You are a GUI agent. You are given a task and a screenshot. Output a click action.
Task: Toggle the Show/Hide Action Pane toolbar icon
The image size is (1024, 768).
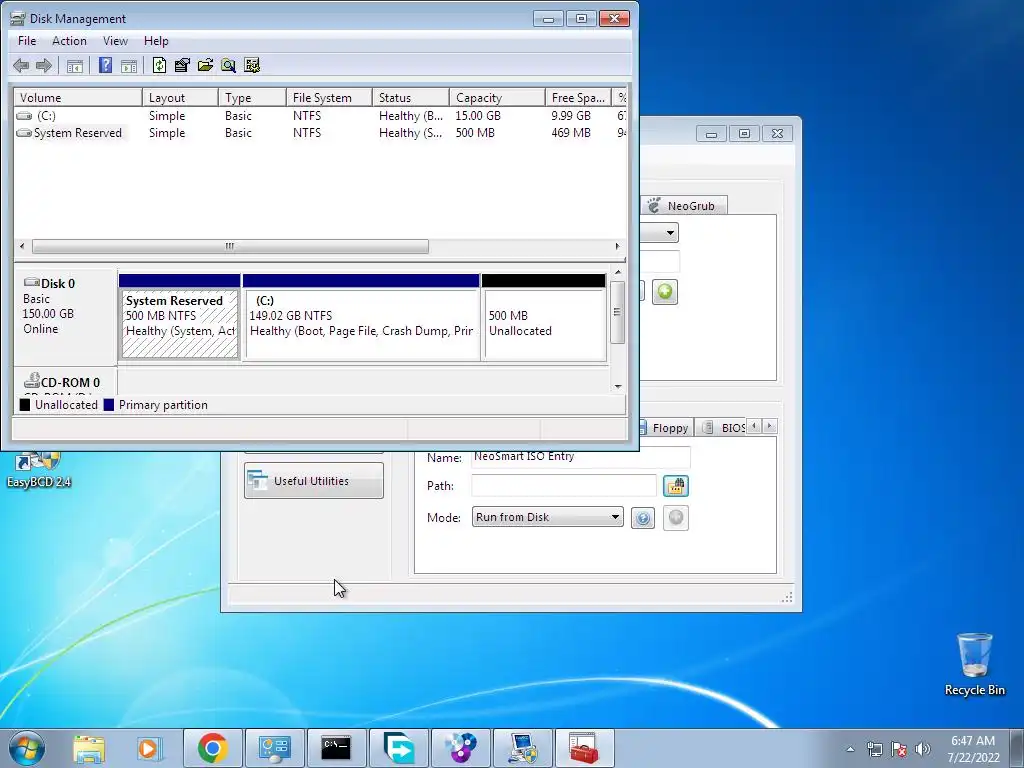click(129, 65)
